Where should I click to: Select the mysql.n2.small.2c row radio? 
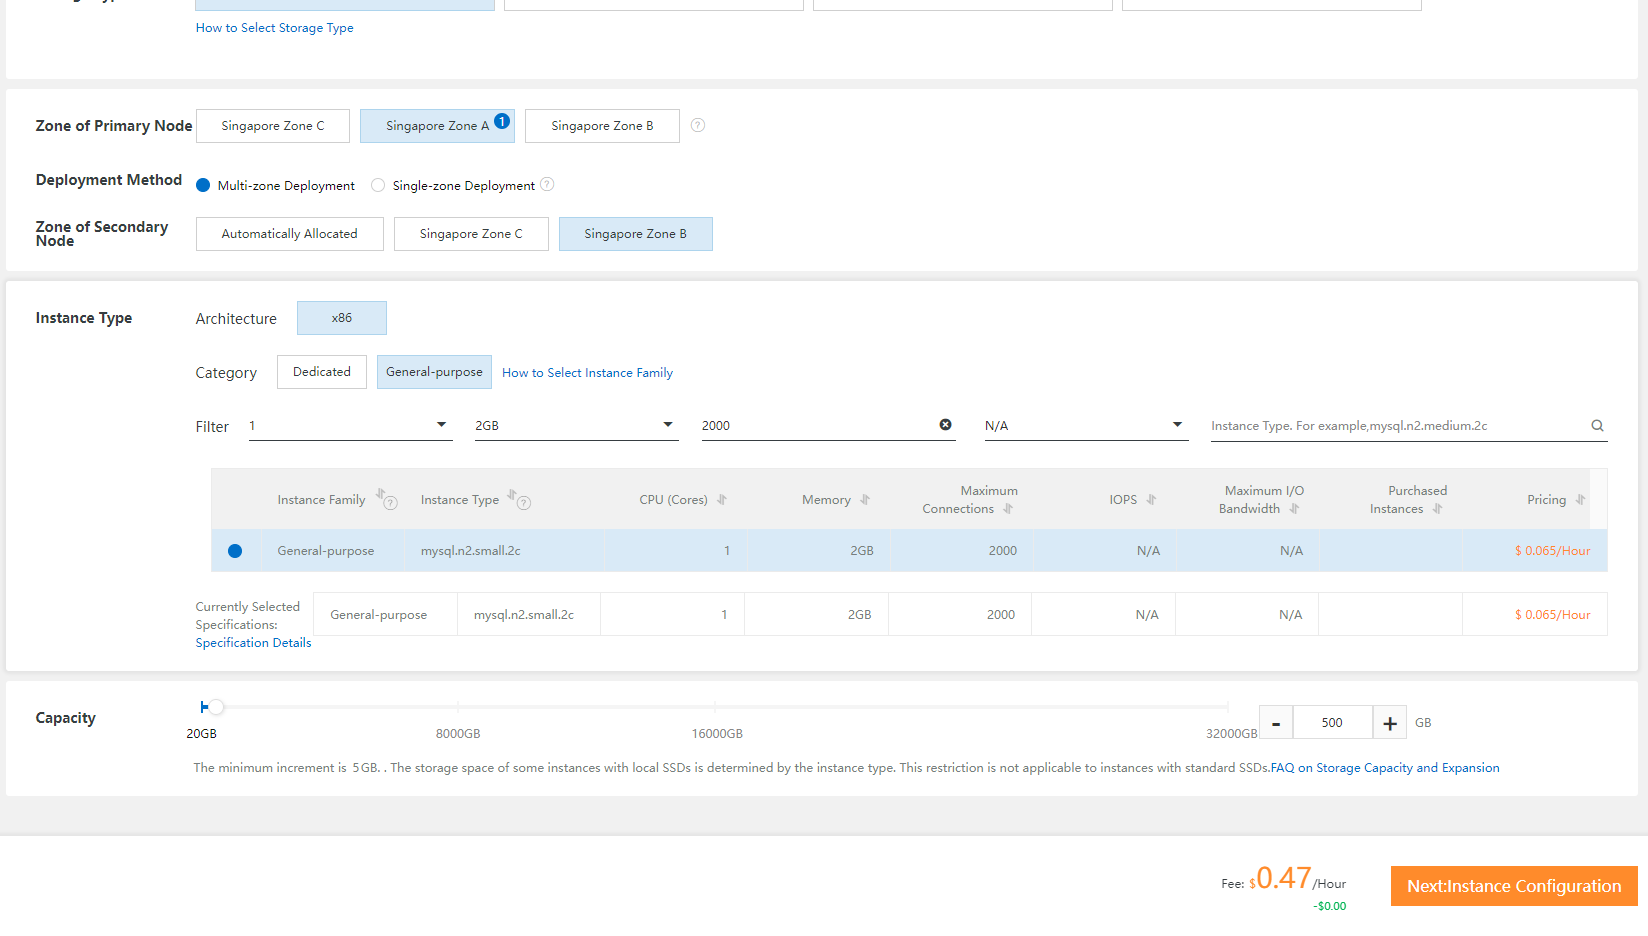tap(235, 551)
